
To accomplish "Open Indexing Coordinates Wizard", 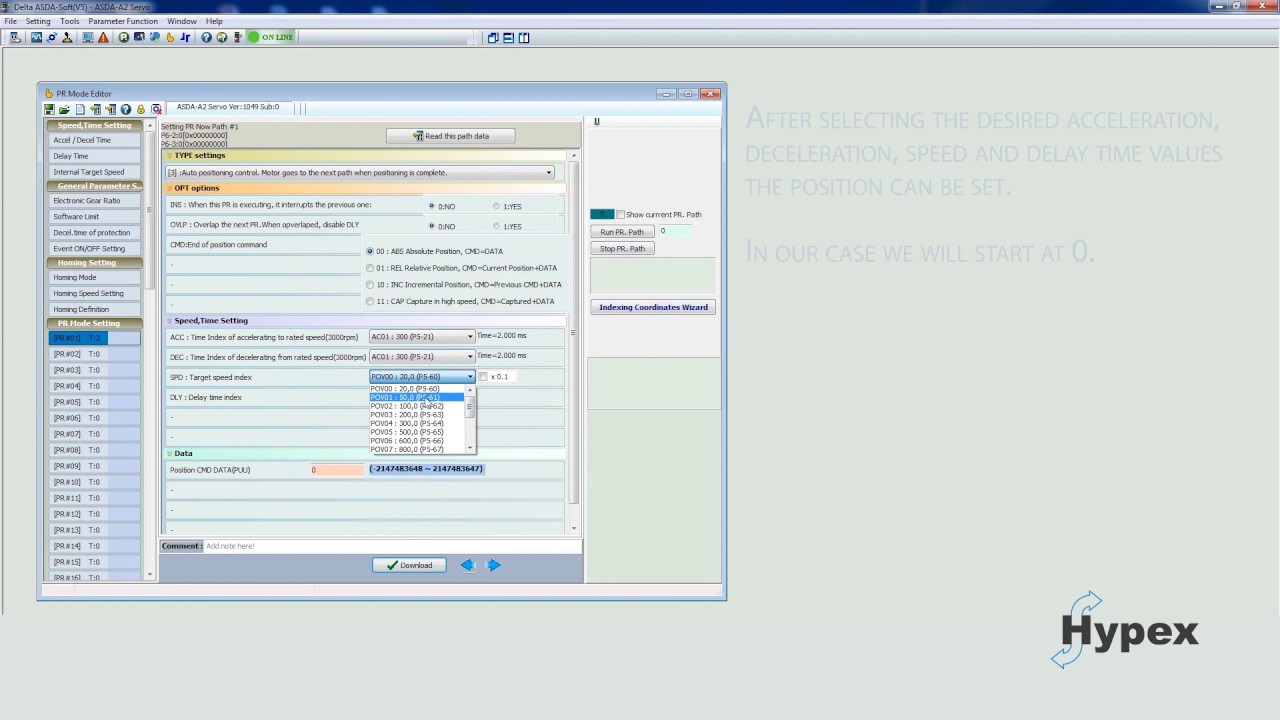I will (x=653, y=307).
